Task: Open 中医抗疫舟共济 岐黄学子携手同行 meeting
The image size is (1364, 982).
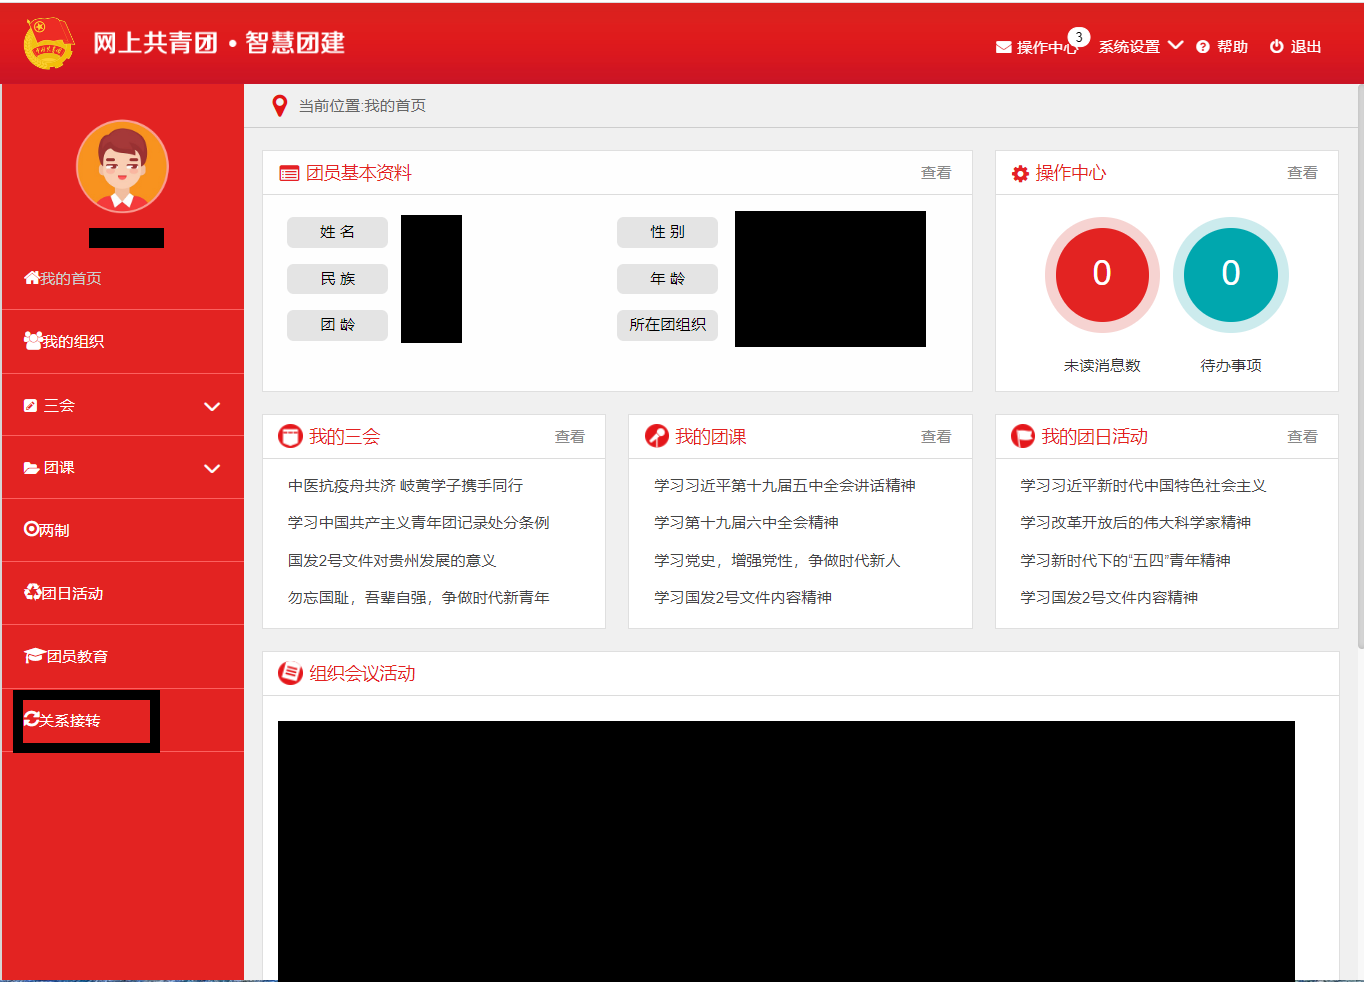Action: [405, 486]
